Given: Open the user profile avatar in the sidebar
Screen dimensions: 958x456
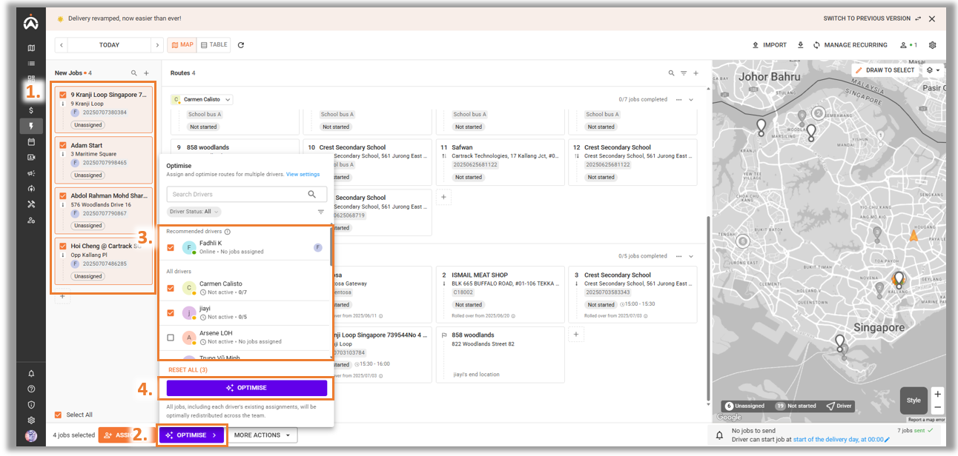Looking at the screenshot, I should (x=31, y=436).
